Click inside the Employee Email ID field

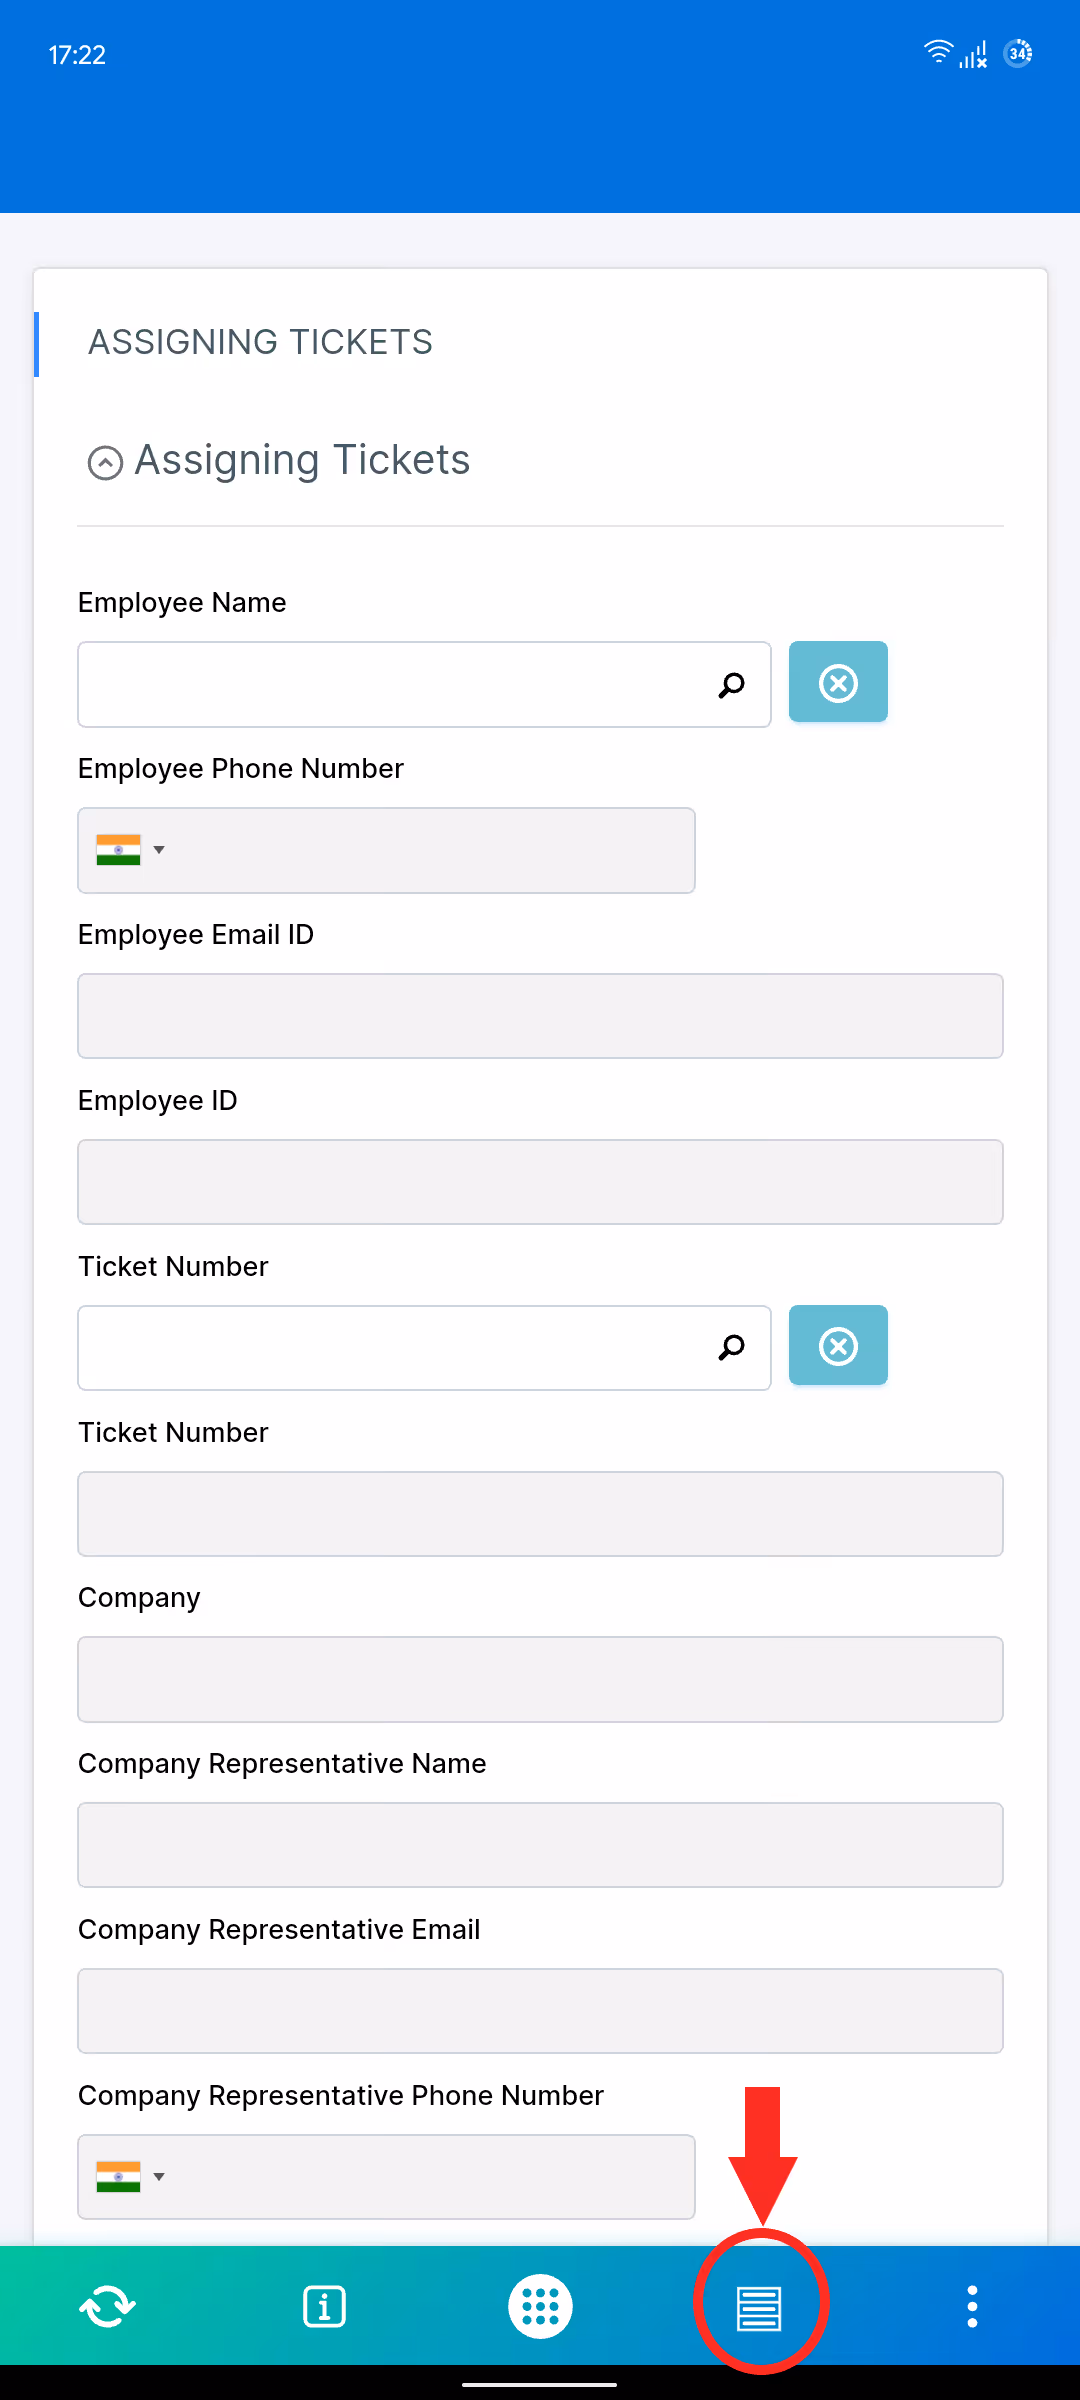click(x=540, y=1015)
